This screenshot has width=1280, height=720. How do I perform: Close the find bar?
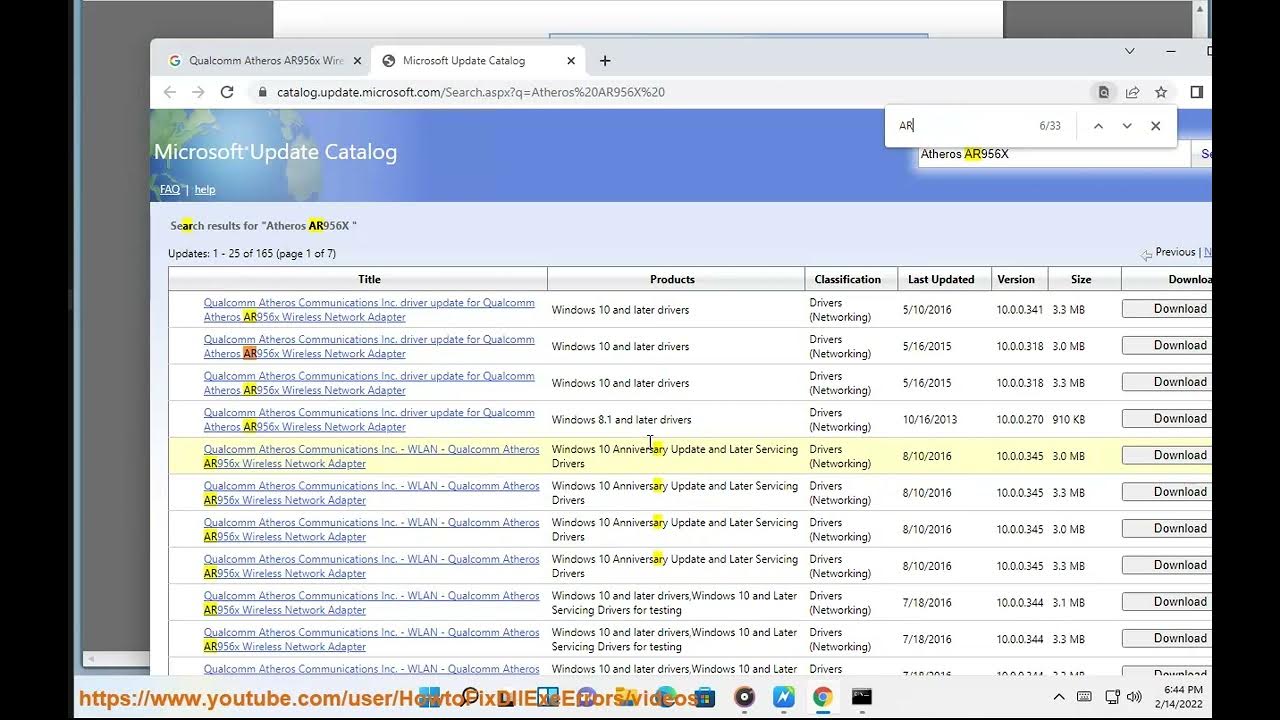pos(1156,126)
